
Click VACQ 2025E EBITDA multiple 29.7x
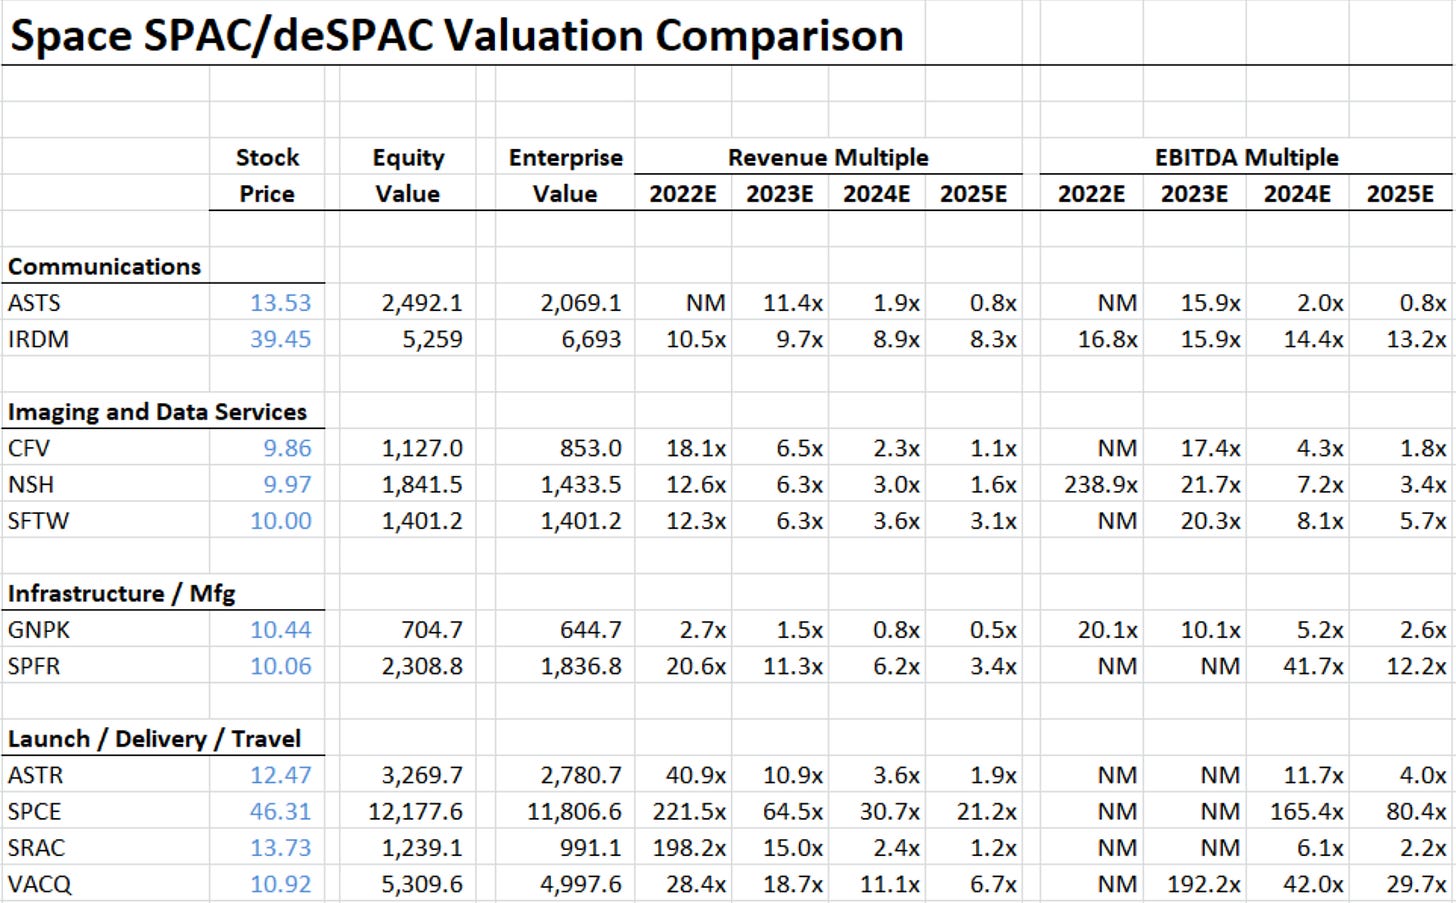point(1416,884)
